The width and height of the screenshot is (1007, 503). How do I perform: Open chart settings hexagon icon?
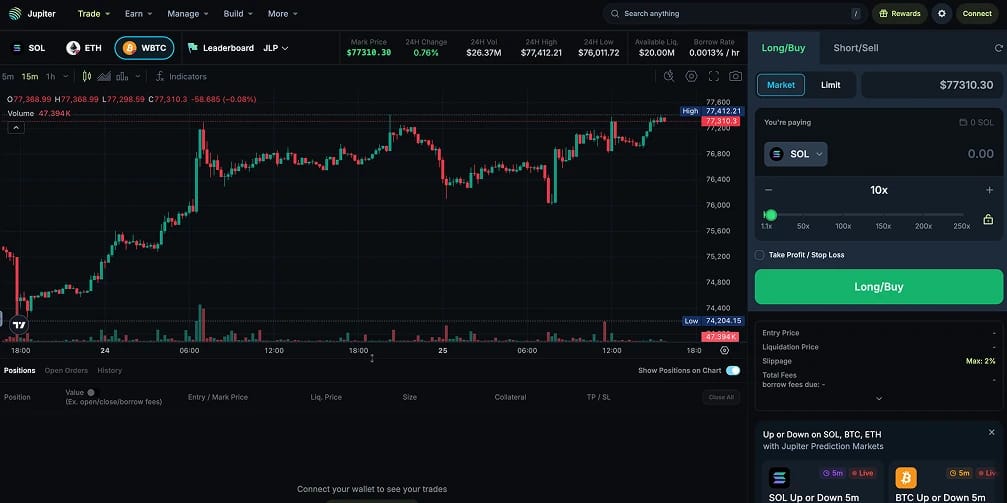(691, 76)
